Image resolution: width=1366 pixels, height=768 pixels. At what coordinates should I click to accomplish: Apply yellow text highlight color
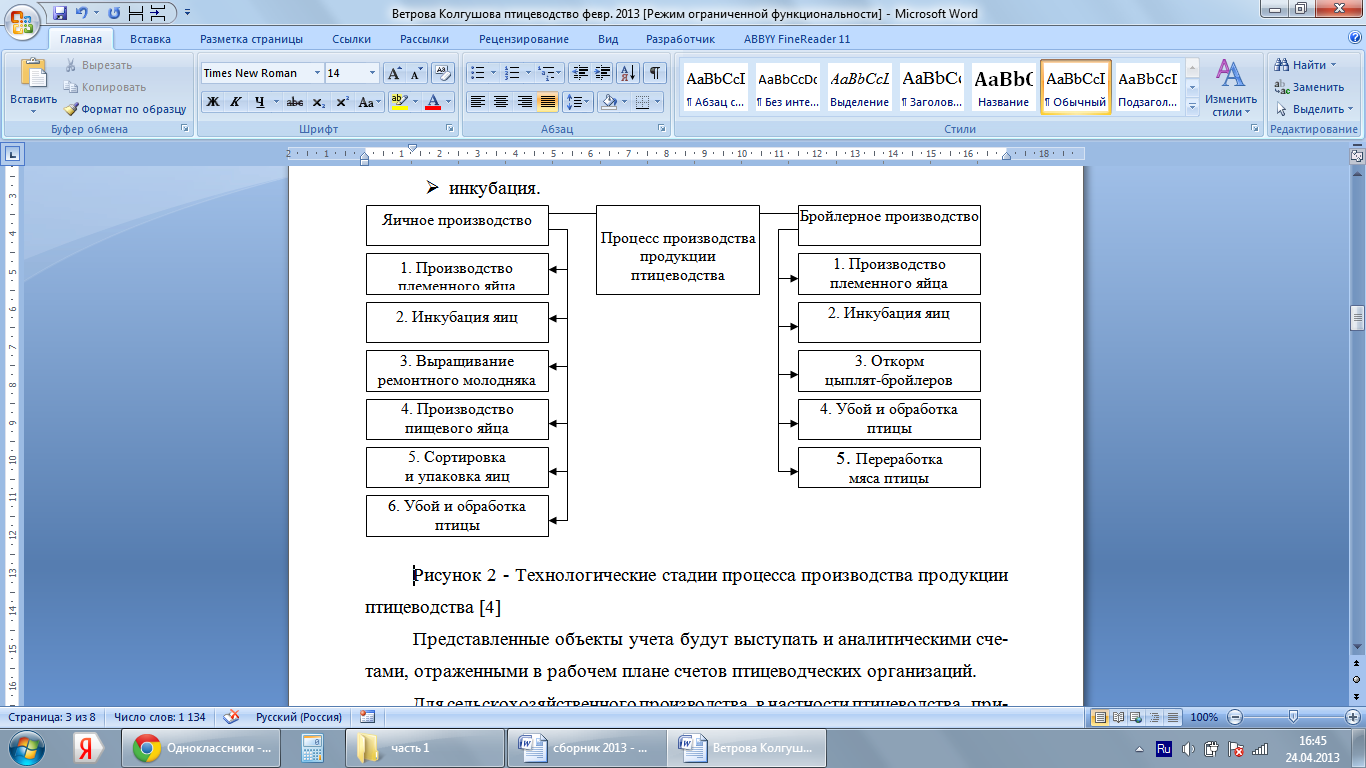coord(398,102)
